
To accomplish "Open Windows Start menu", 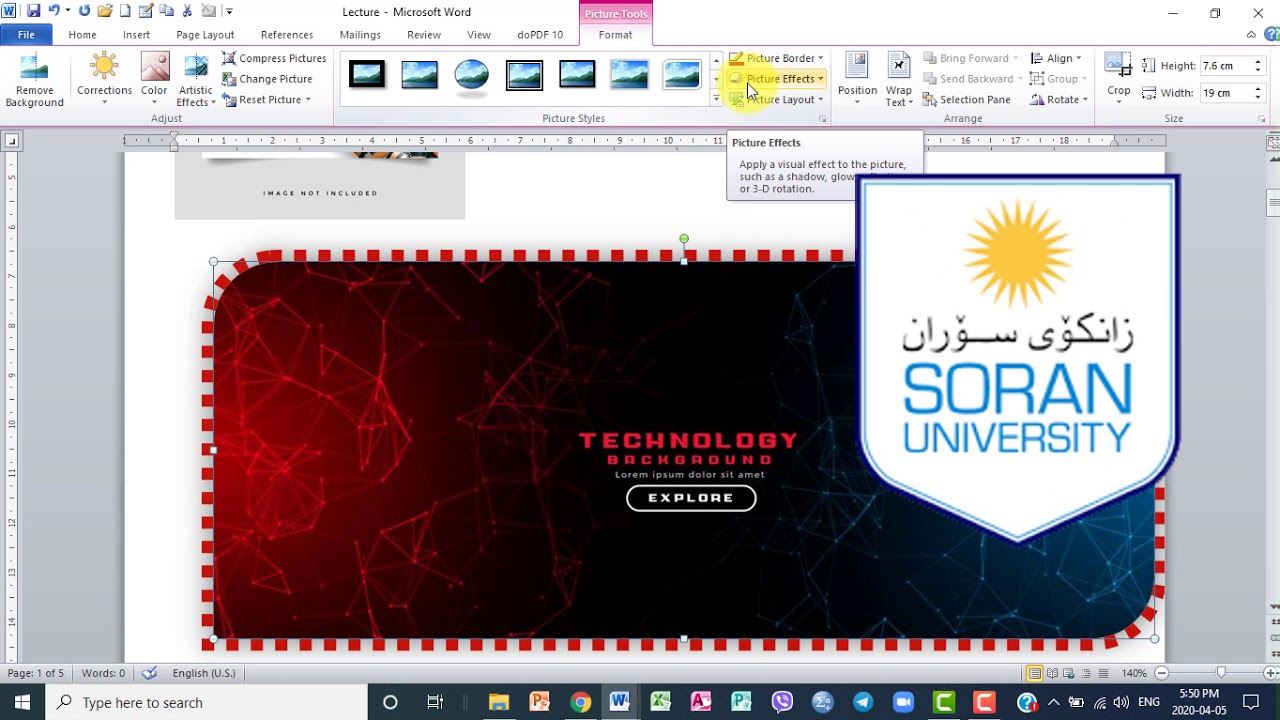I will point(23,702).
